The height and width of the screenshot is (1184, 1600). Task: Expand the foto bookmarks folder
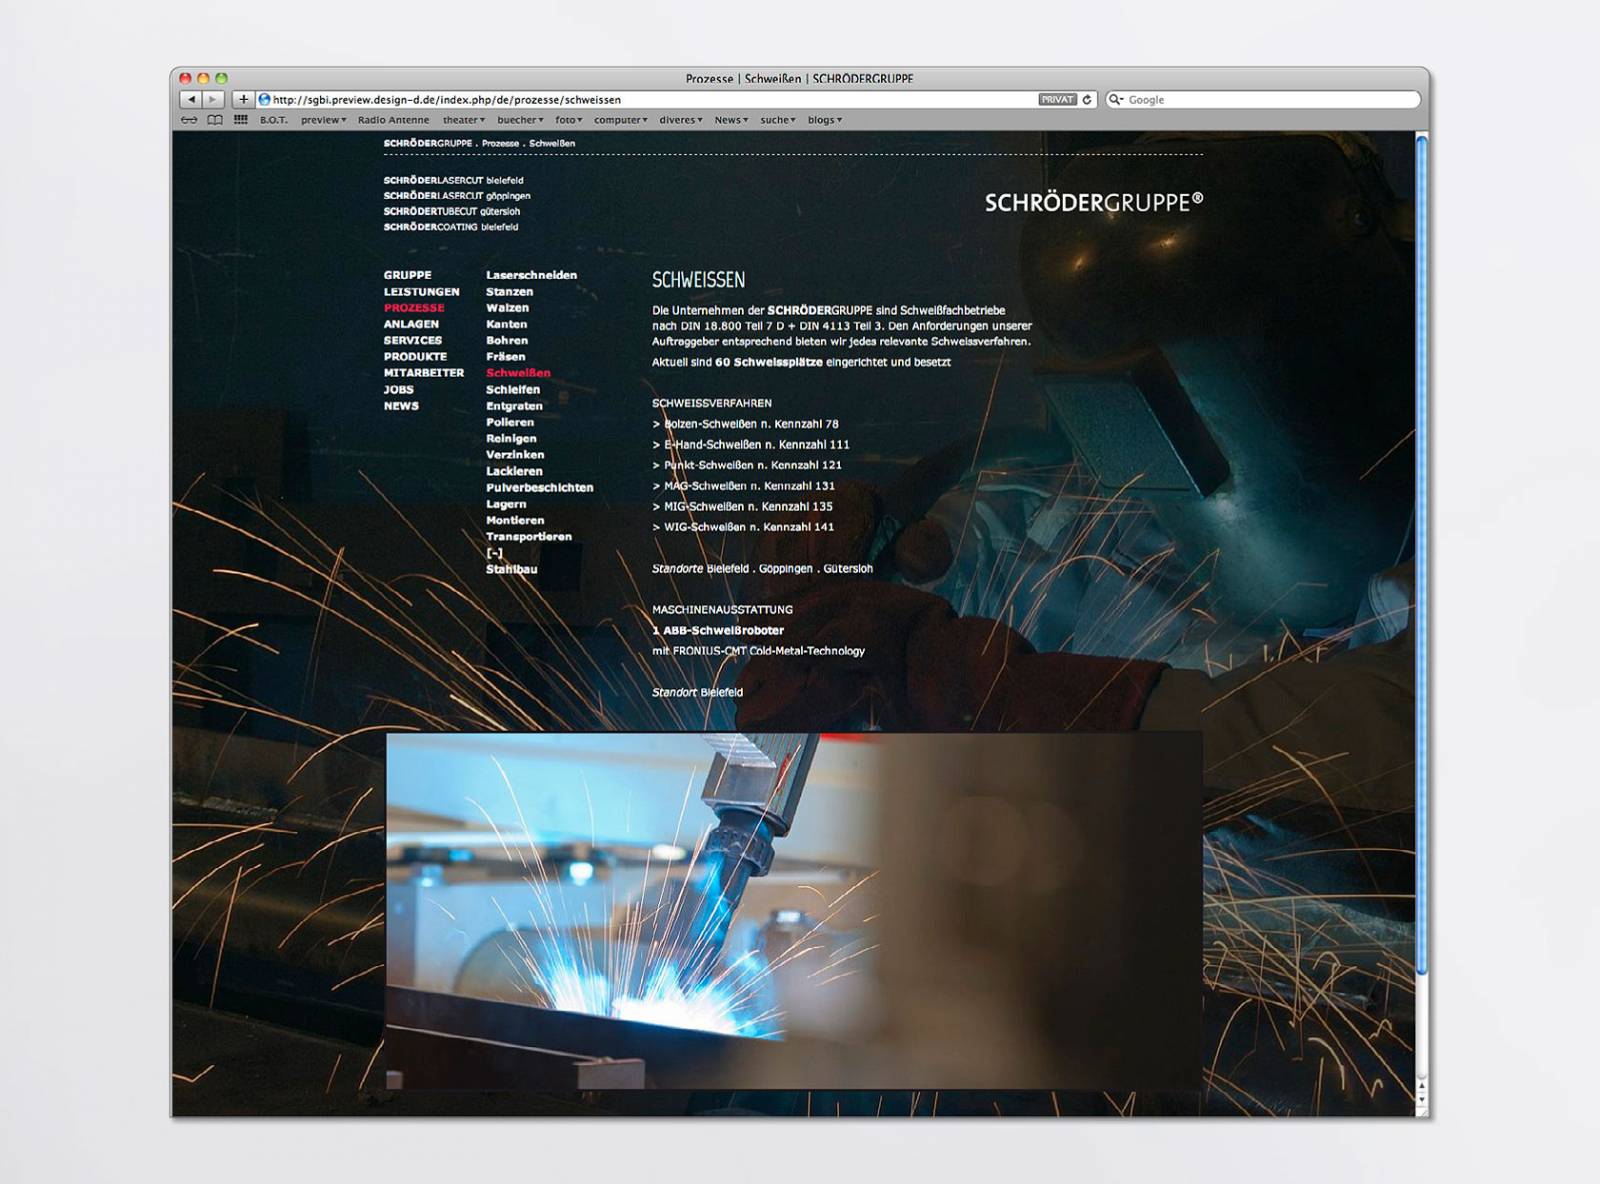tap(569, 120)
